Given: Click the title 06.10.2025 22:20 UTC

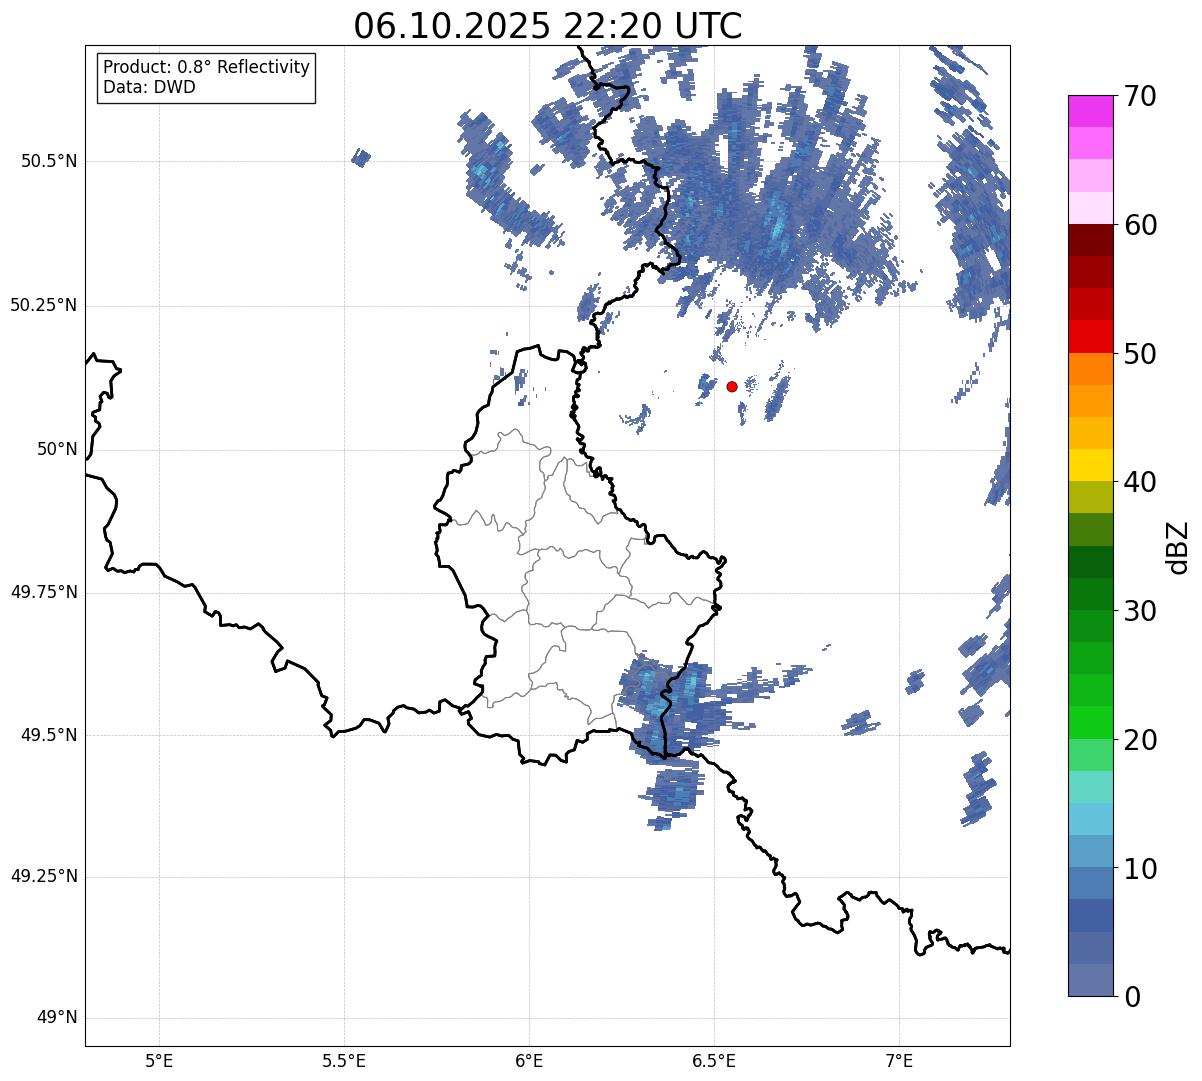Looking at the screenshot, I should 548,25.
